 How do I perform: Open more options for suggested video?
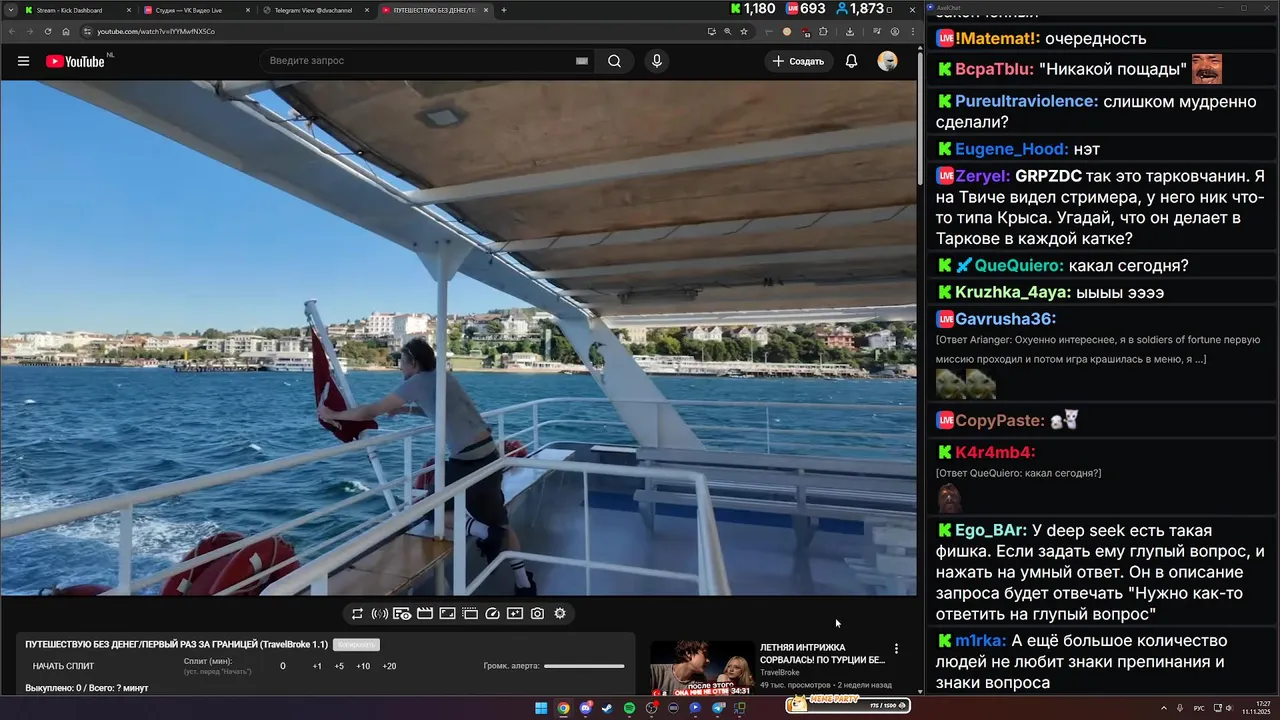coord(896,648)
